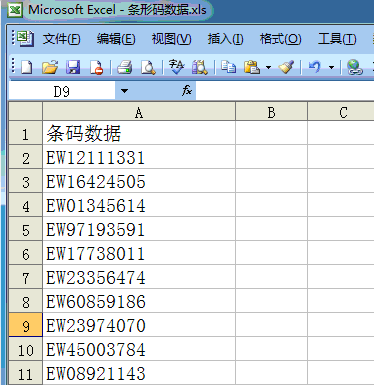The image size is (374, 385).
Task: Click the Excel icon in the title bar
Action: pos(15,10)
